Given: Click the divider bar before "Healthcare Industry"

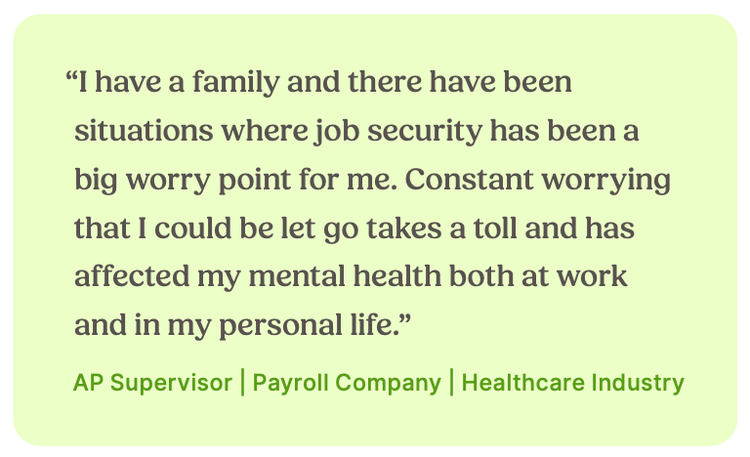Looking at the screenshot, I should pyautogui.click(x=452, y=382).
